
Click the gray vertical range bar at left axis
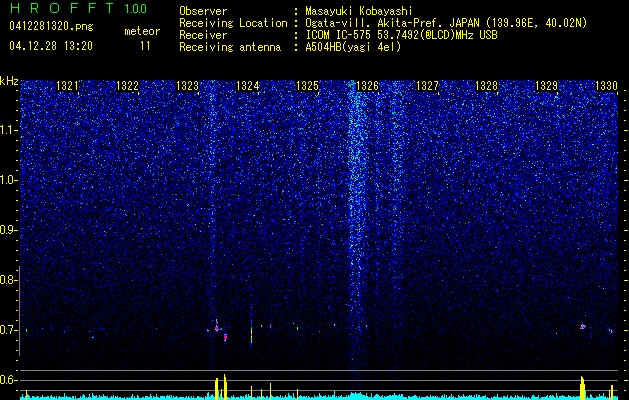click(19, 311)
